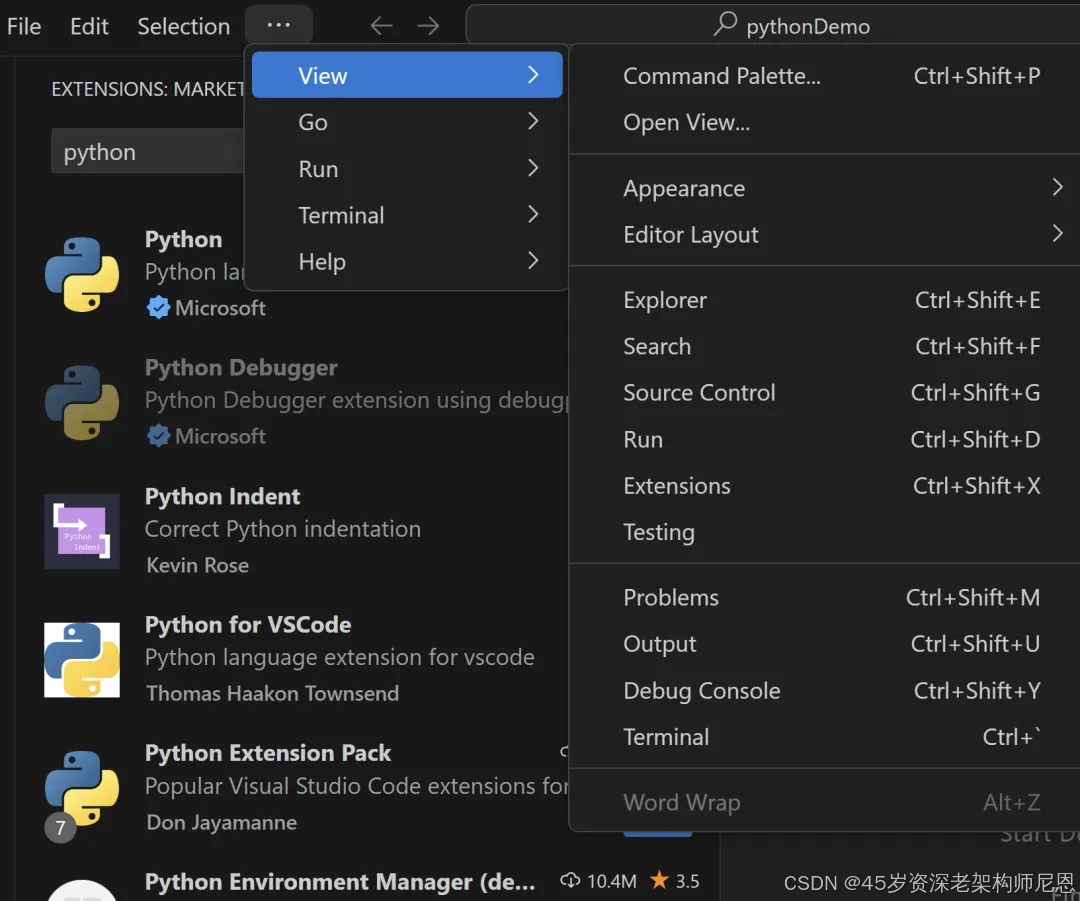1080x901 pixels.
Task: Choose Command Palette...
Action: point(827,76)
